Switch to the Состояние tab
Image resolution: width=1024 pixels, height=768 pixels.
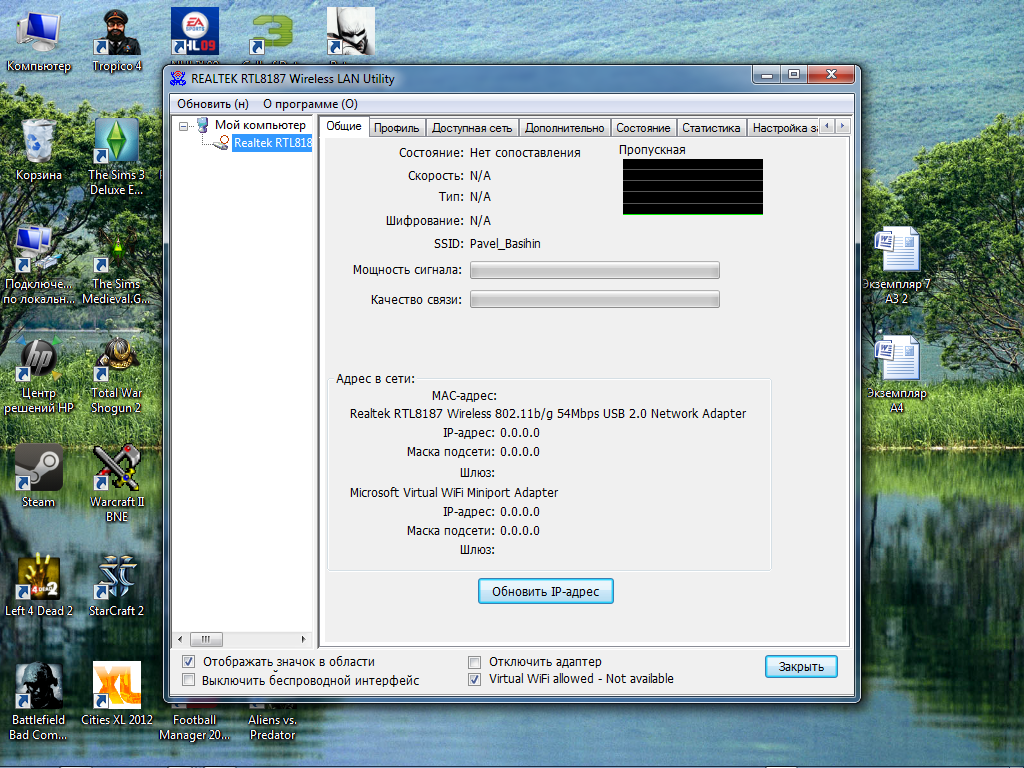[643, 128]
